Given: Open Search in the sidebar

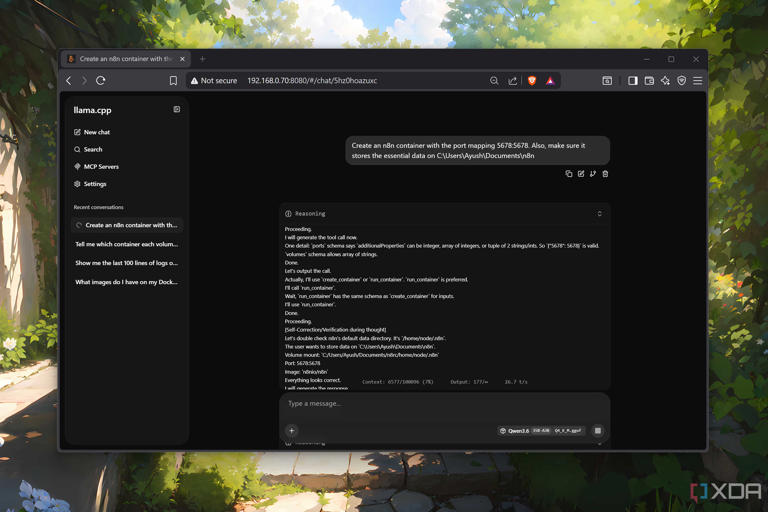Looking at the screenshot, I should tap(88, 149).
